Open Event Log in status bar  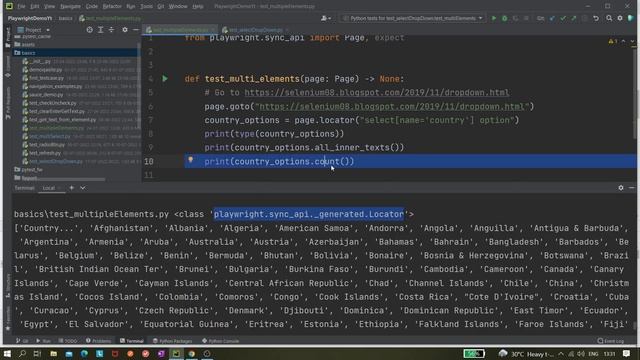point(611,341)
